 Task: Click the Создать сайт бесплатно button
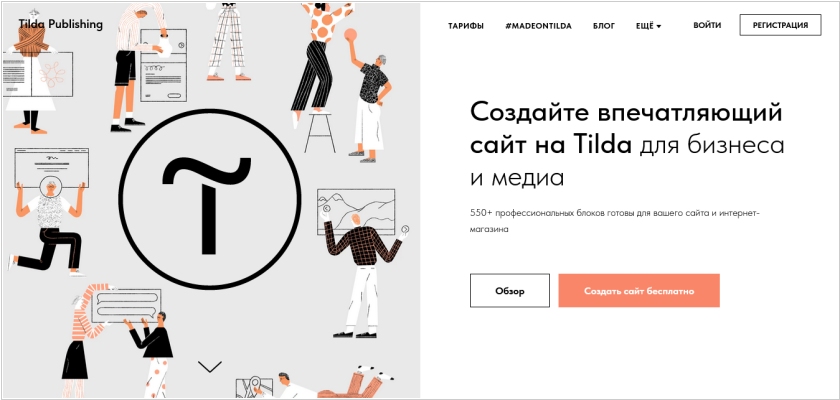[639, 291]
